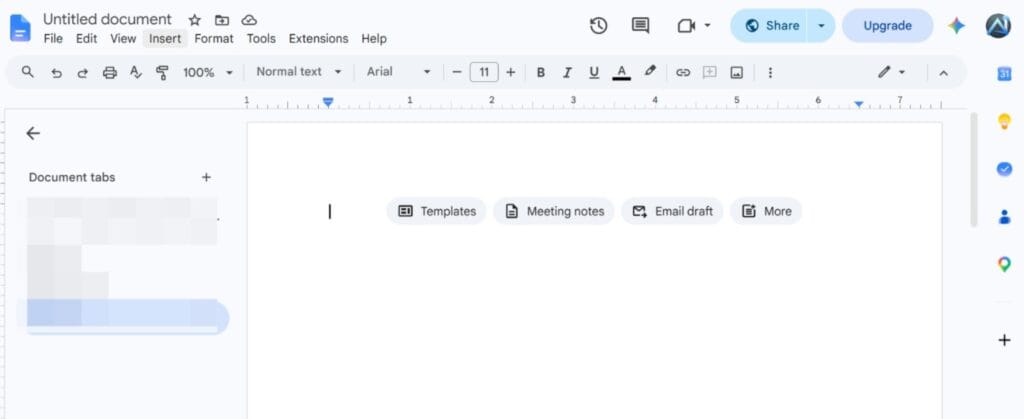Click the Upgrade button

(888, 26)
